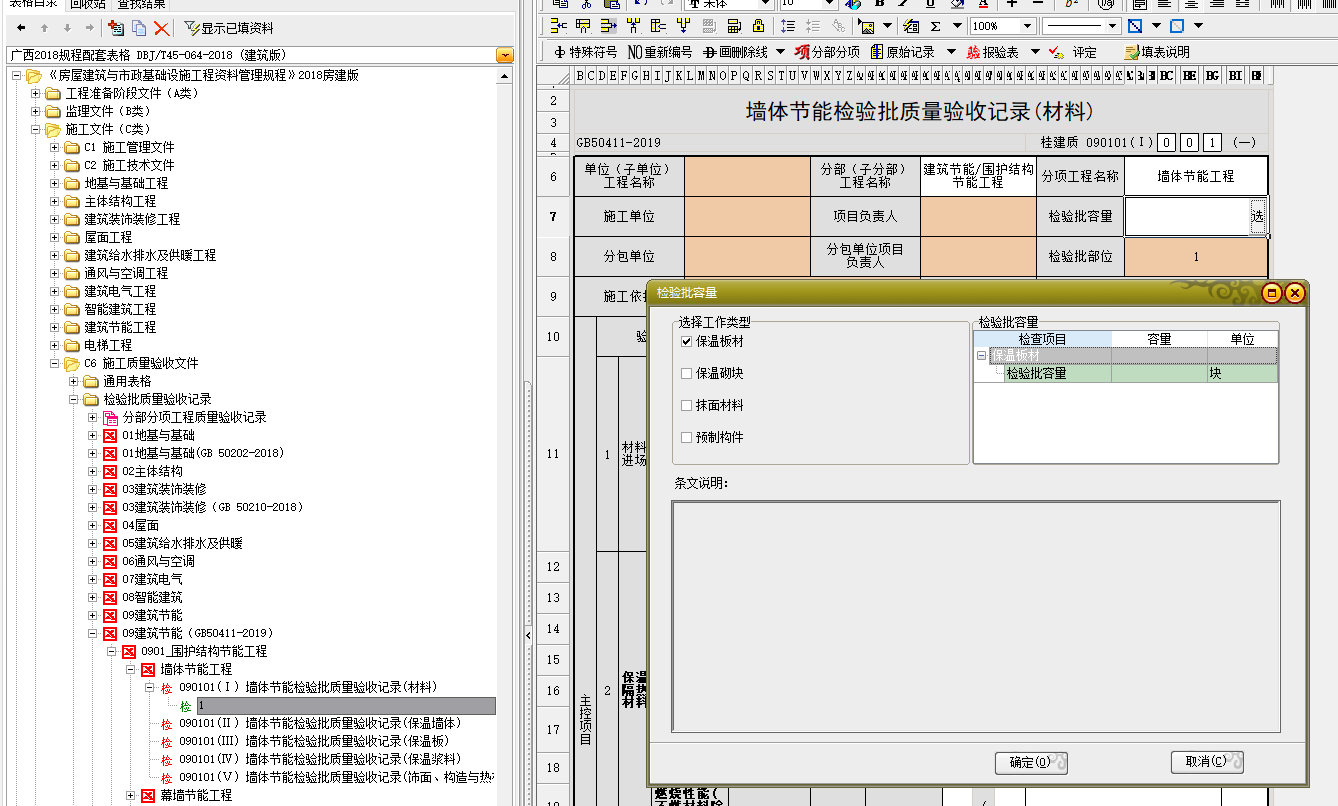The width and height of the screenshot is (1338, 806).
Task: Click 填表说明 instructions button
Action: (x=1157, y=52)
